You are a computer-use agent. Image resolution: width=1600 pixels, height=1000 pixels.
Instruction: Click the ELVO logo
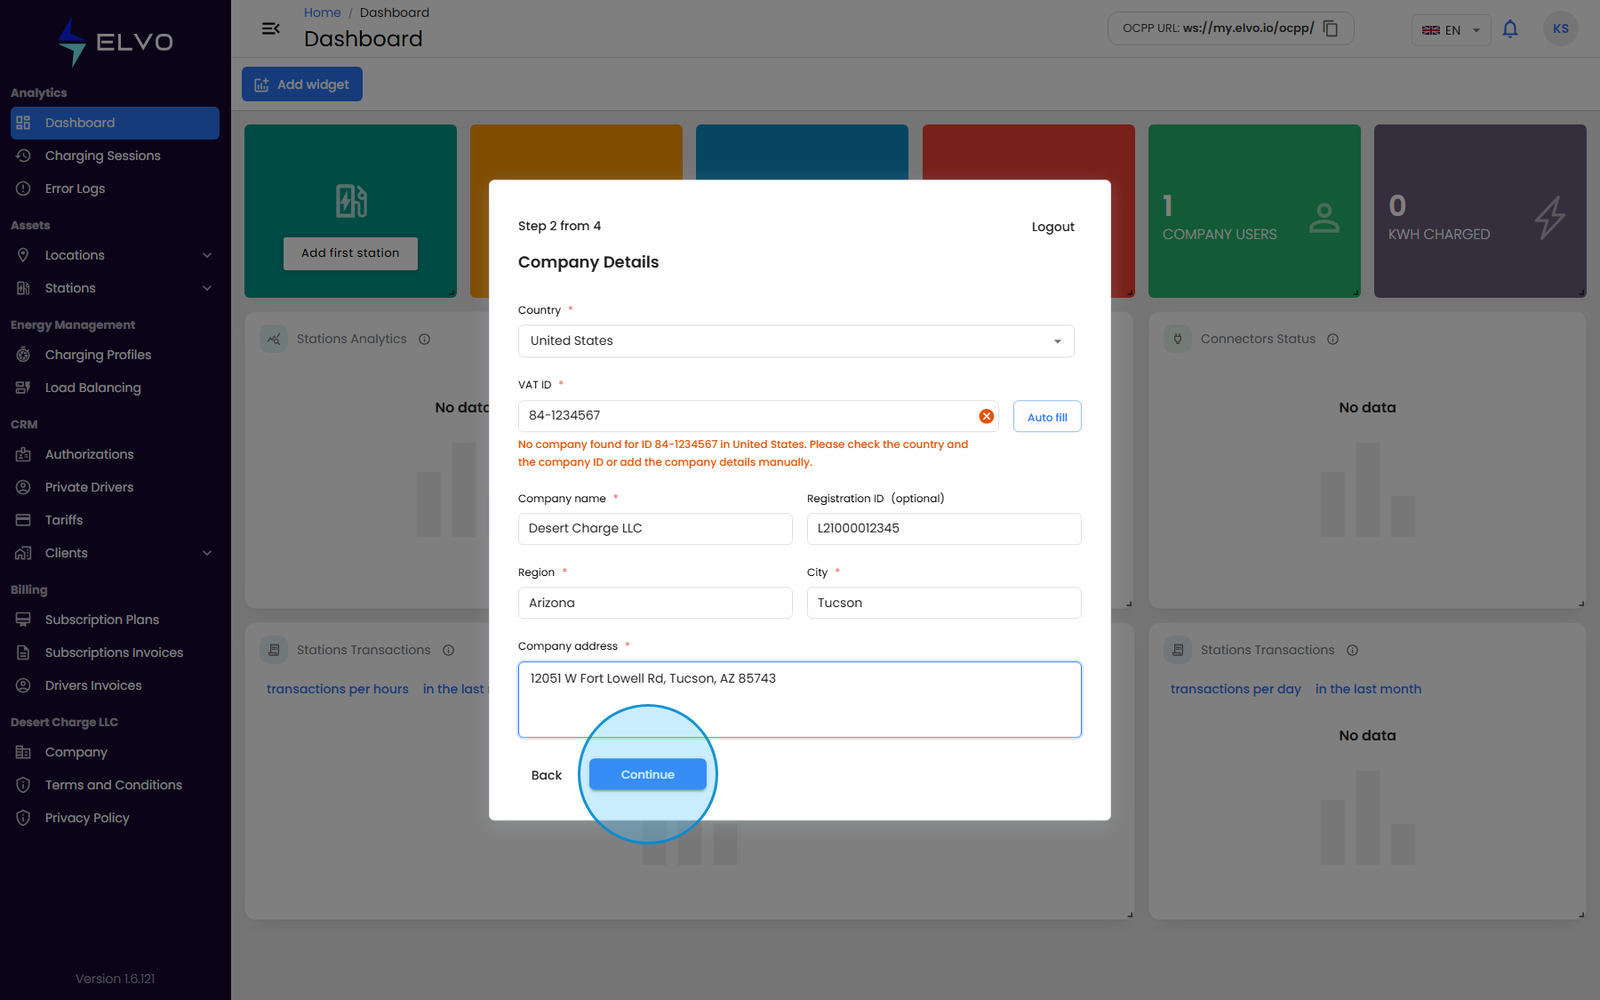coord(115,42)
